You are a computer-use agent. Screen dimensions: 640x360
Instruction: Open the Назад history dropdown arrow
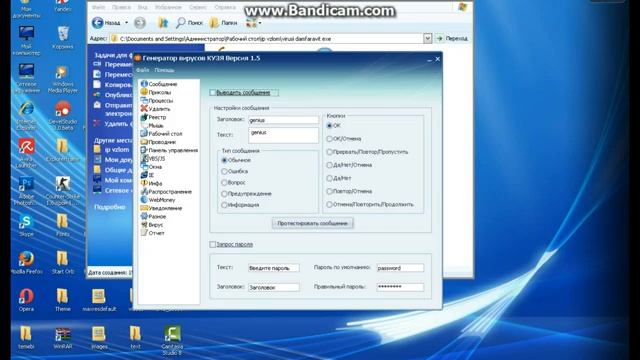click(x=127, y=23)
